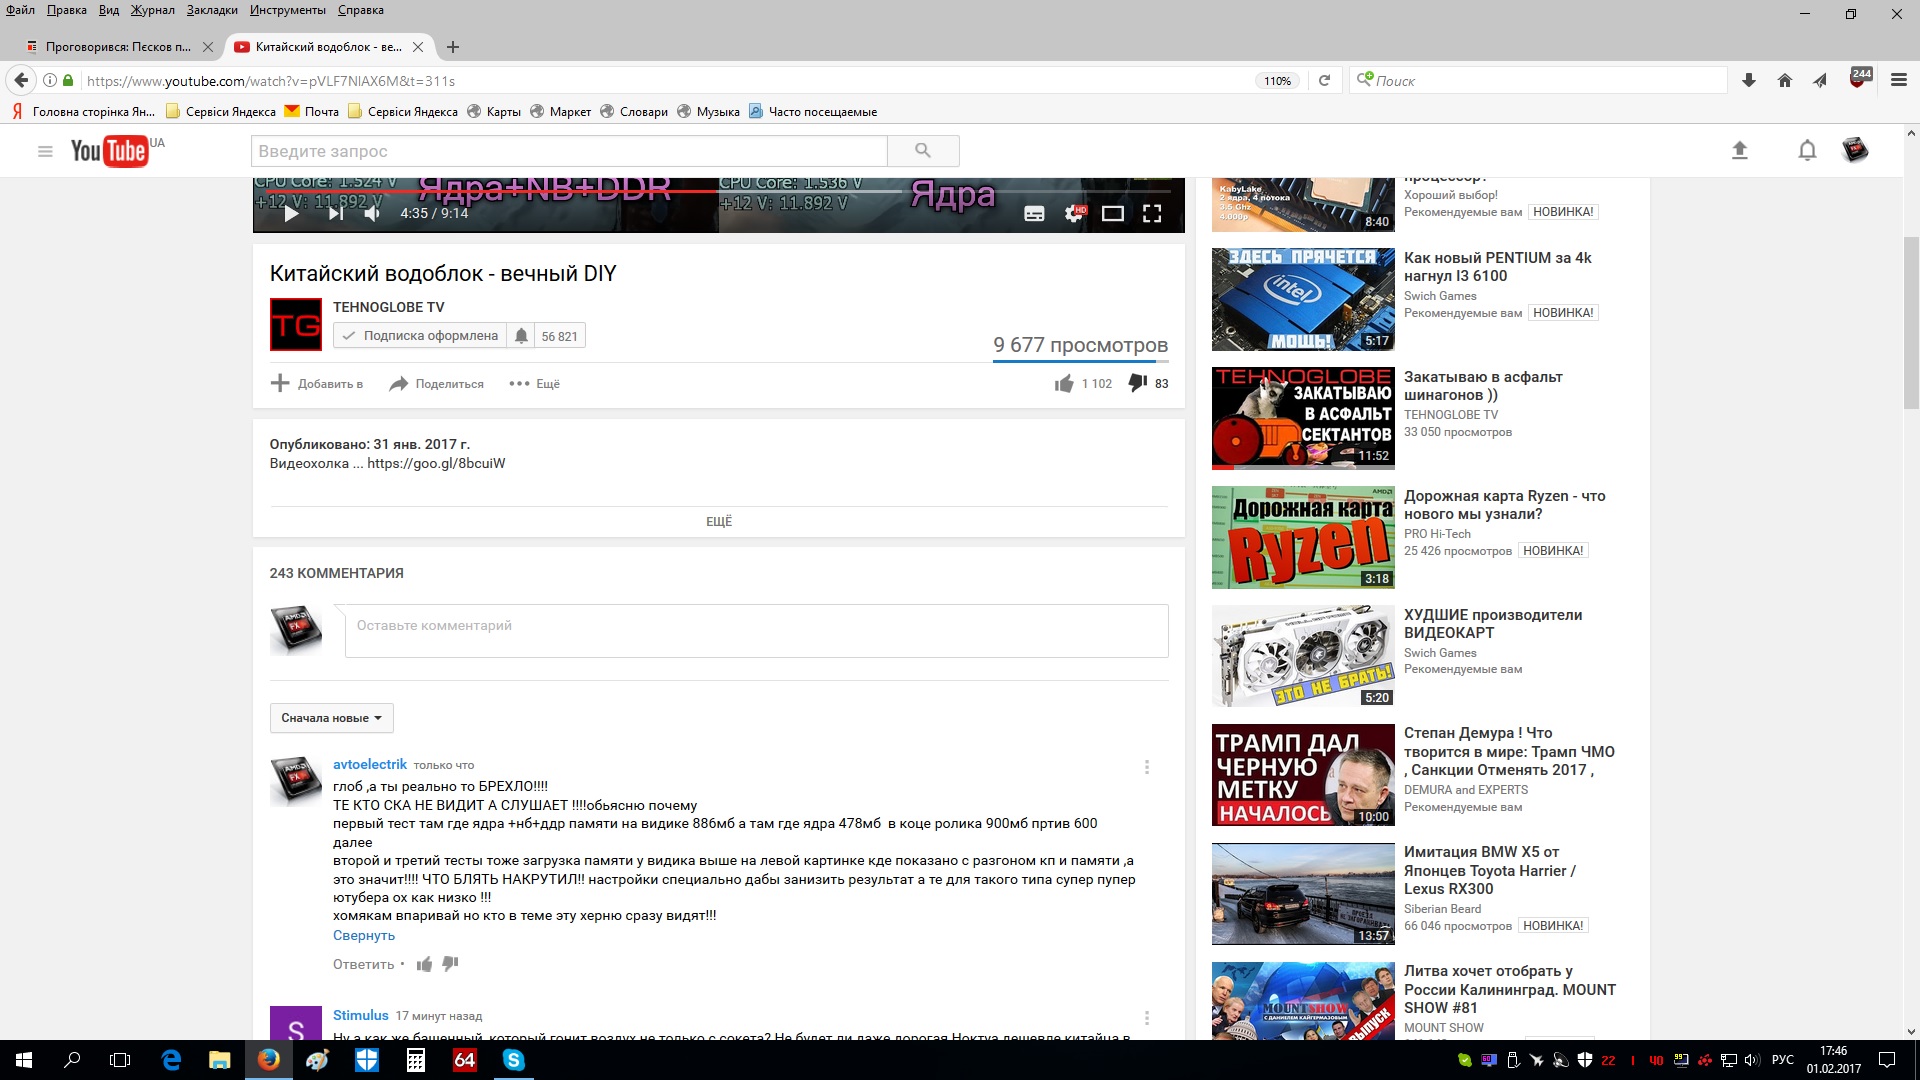The width and height of the screenshot is (1920, 1080).
Task: Toggle channel notification bell next to subscription
Action: point(521,336)
